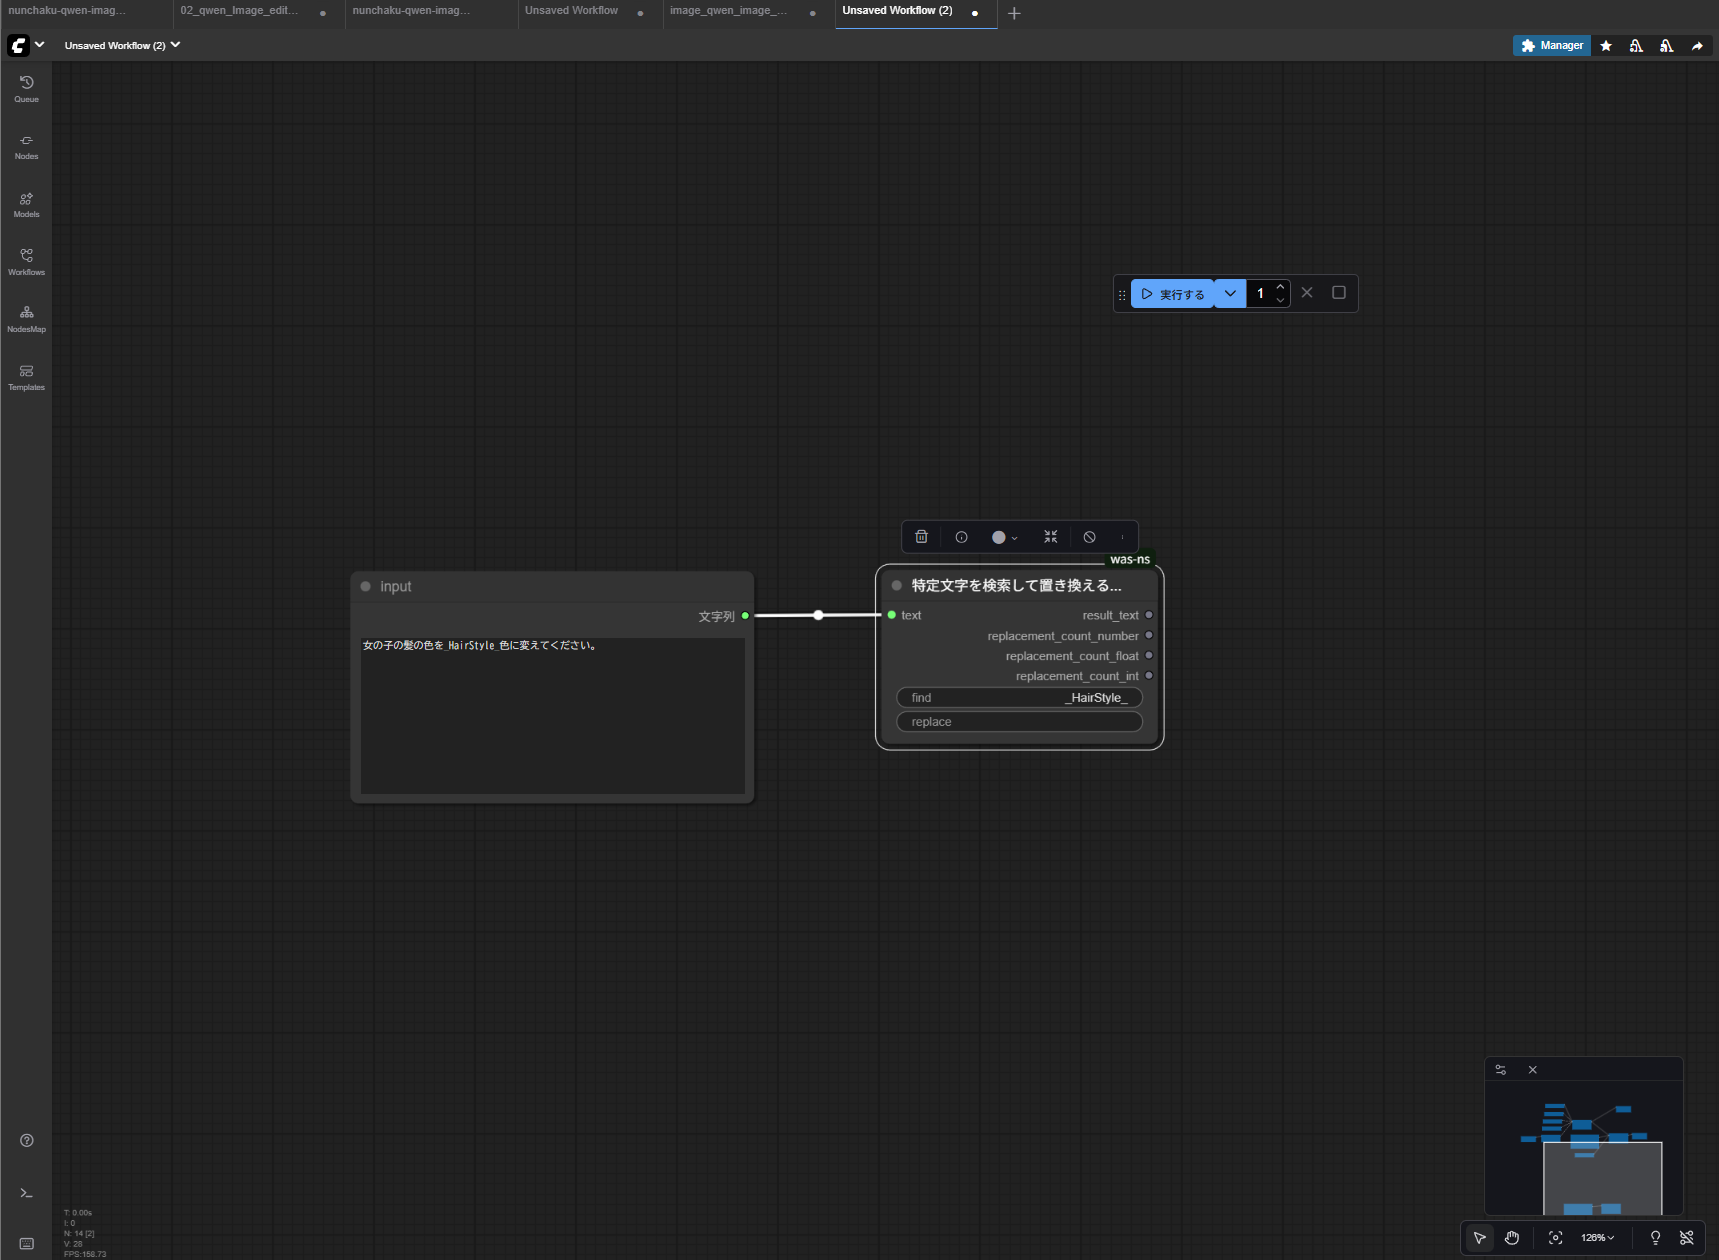The height and width of the screenshot is (1260, 1719).
Task: Click the link midpoint dot between nodes
Action: (x=818, y=615)
